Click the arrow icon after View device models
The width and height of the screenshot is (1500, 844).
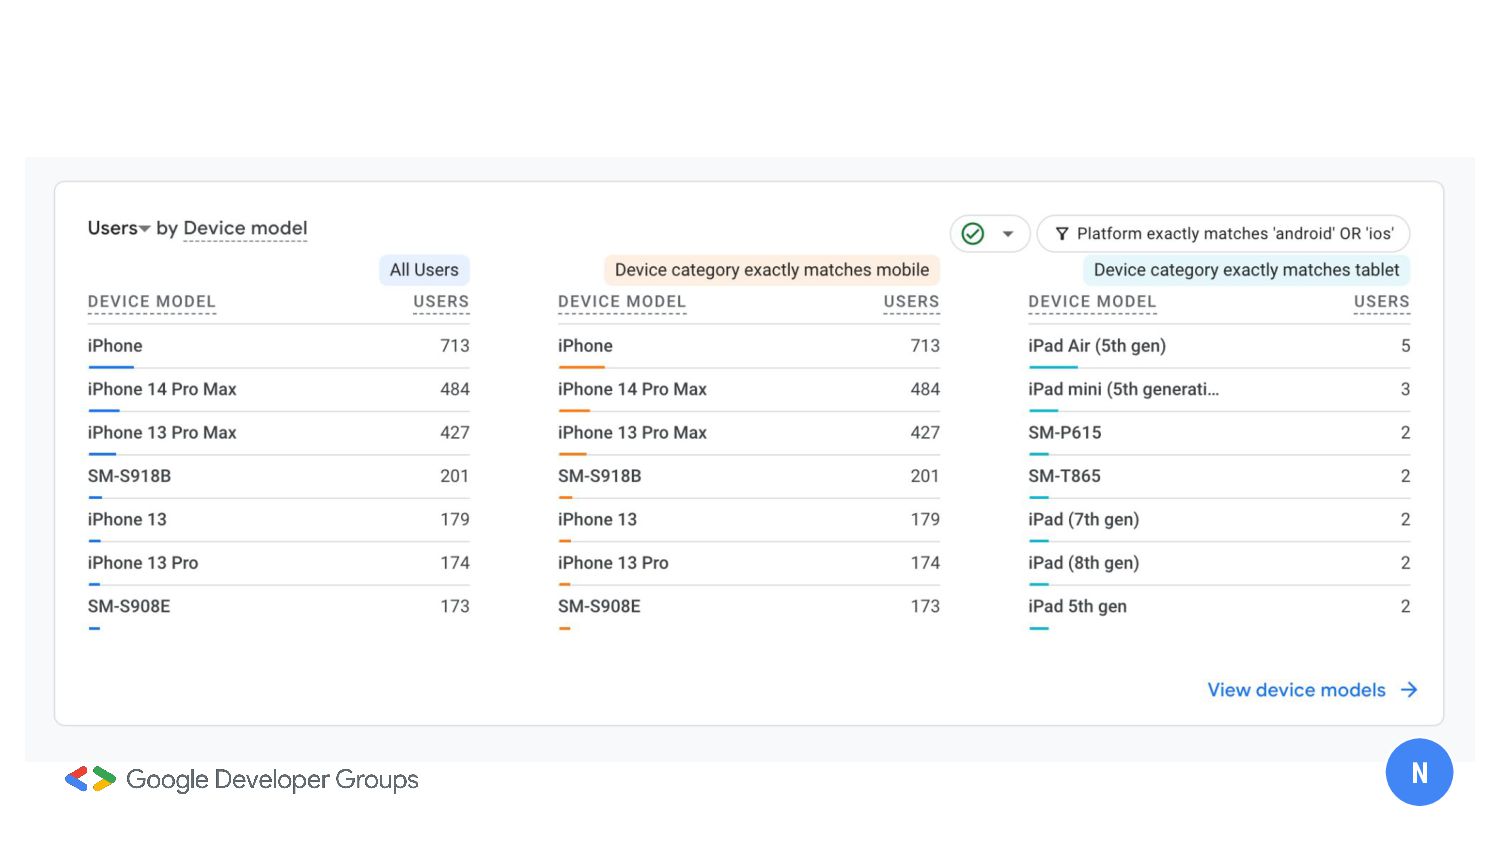pos(1409,690)
